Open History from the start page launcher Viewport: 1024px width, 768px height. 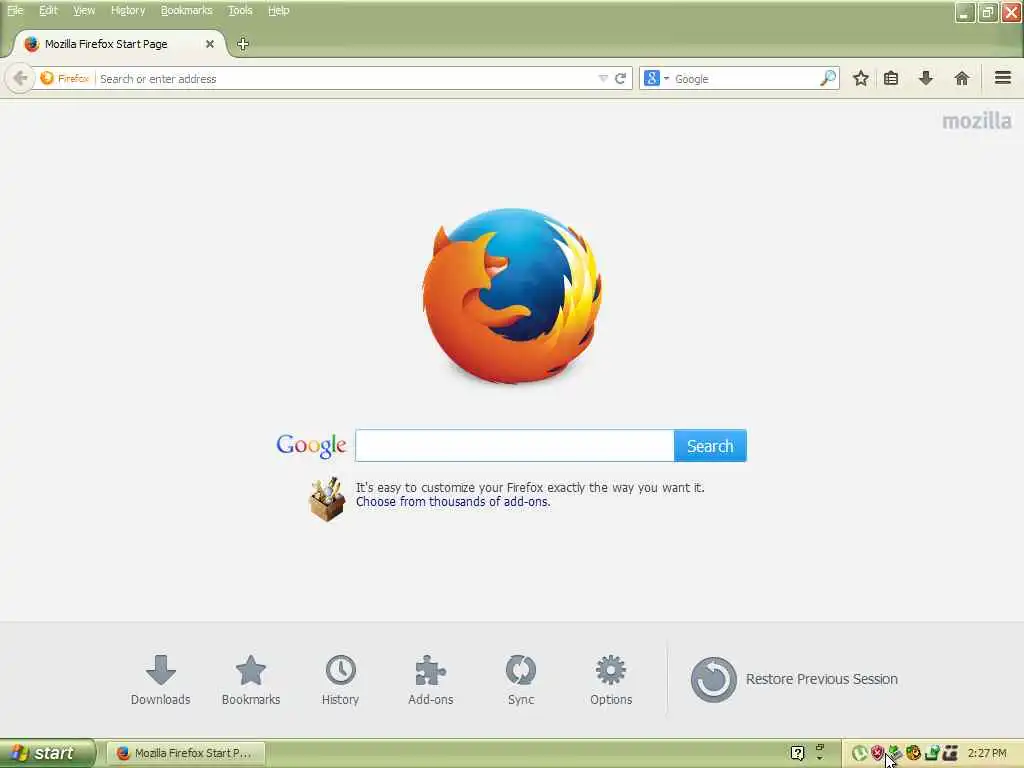(x=340, y=680)
